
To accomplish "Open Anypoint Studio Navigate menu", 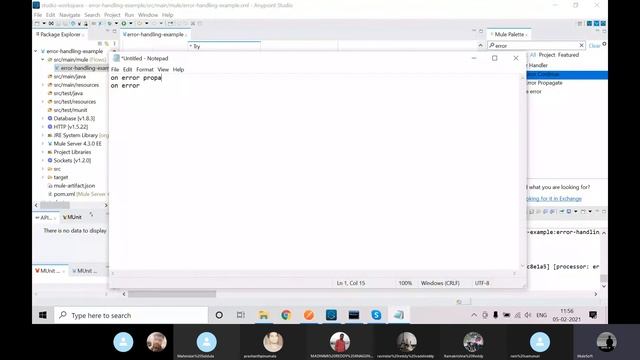I will coord(70,15).
